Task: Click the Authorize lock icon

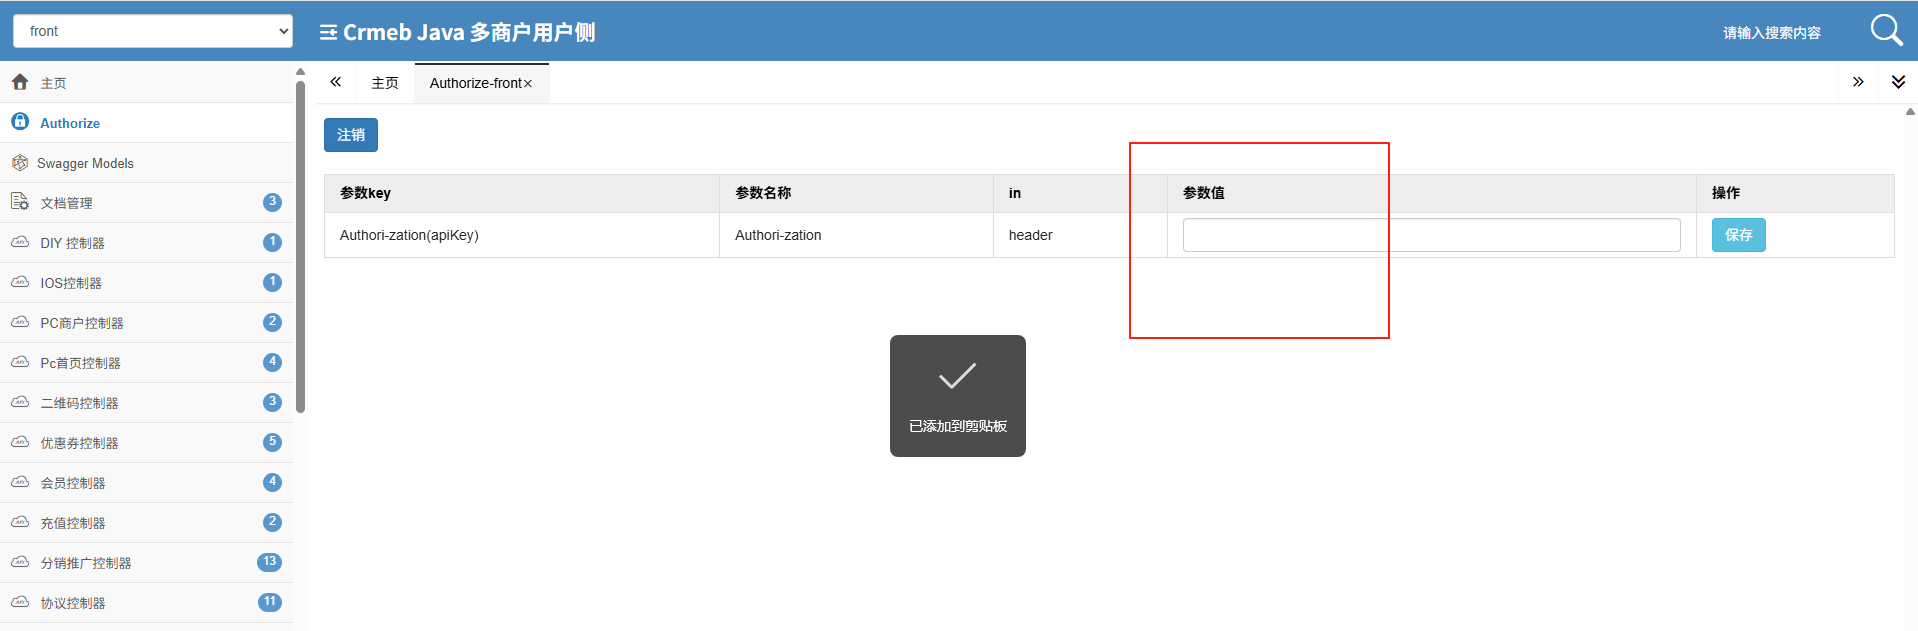Action: 20,121
